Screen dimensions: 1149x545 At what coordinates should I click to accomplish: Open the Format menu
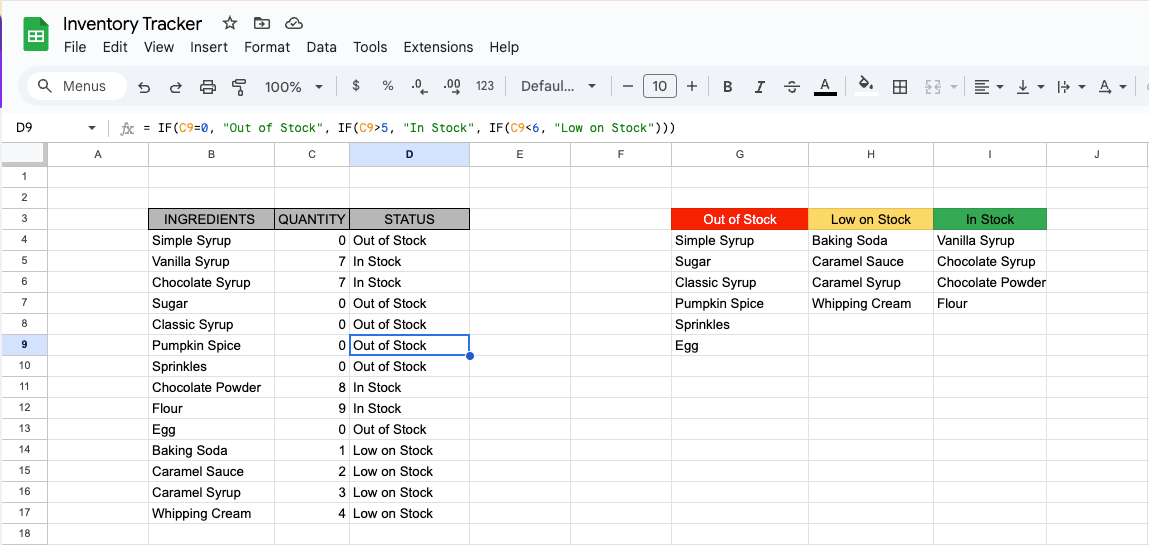coord(267,47)
